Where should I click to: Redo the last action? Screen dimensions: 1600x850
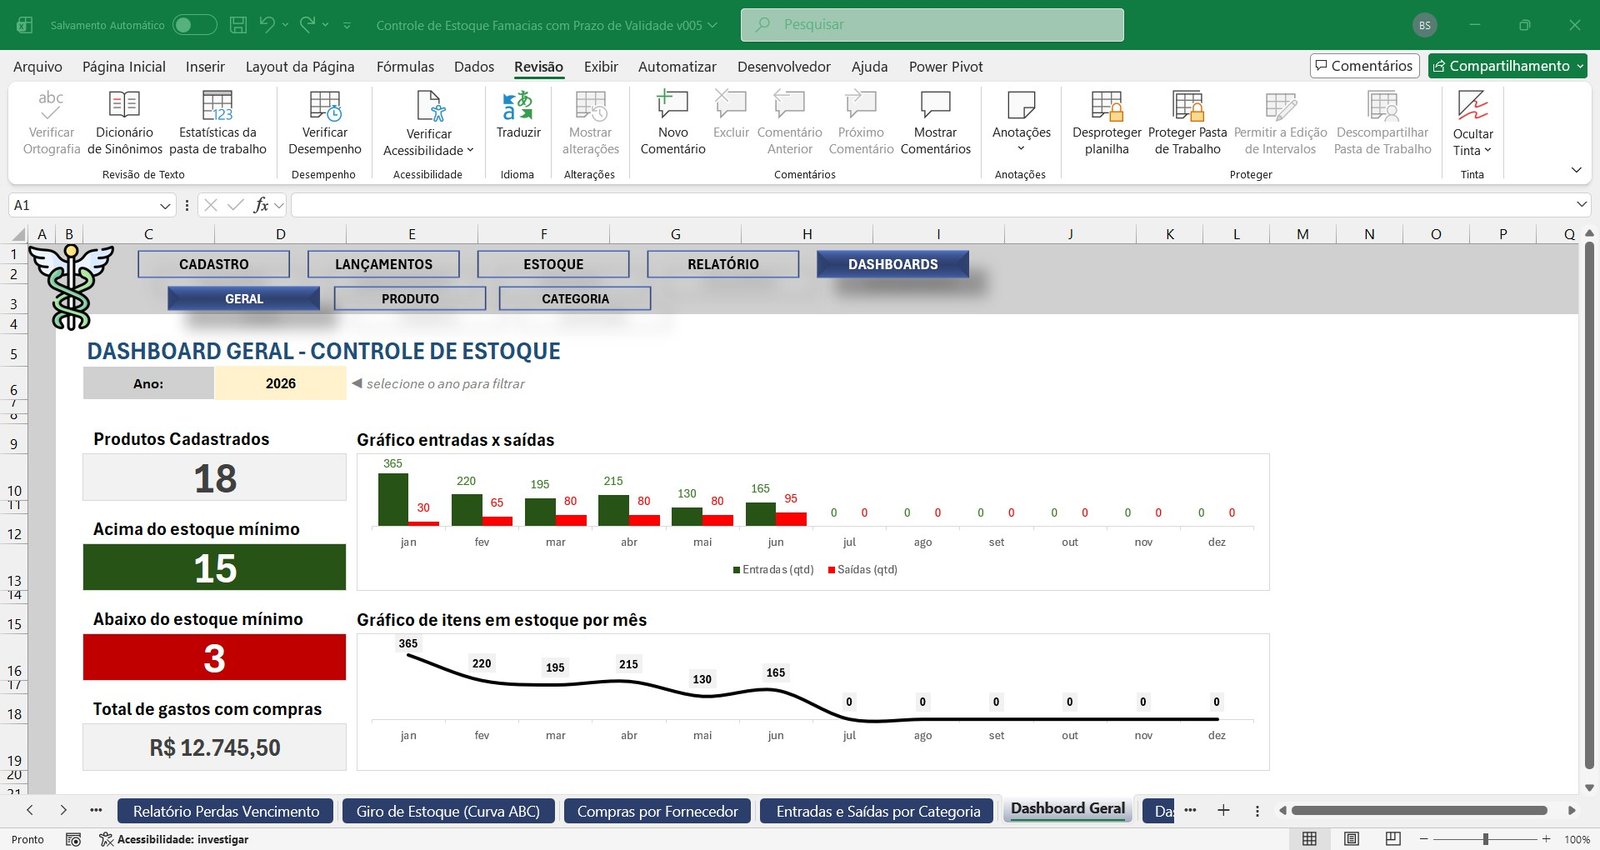[307, 24]
